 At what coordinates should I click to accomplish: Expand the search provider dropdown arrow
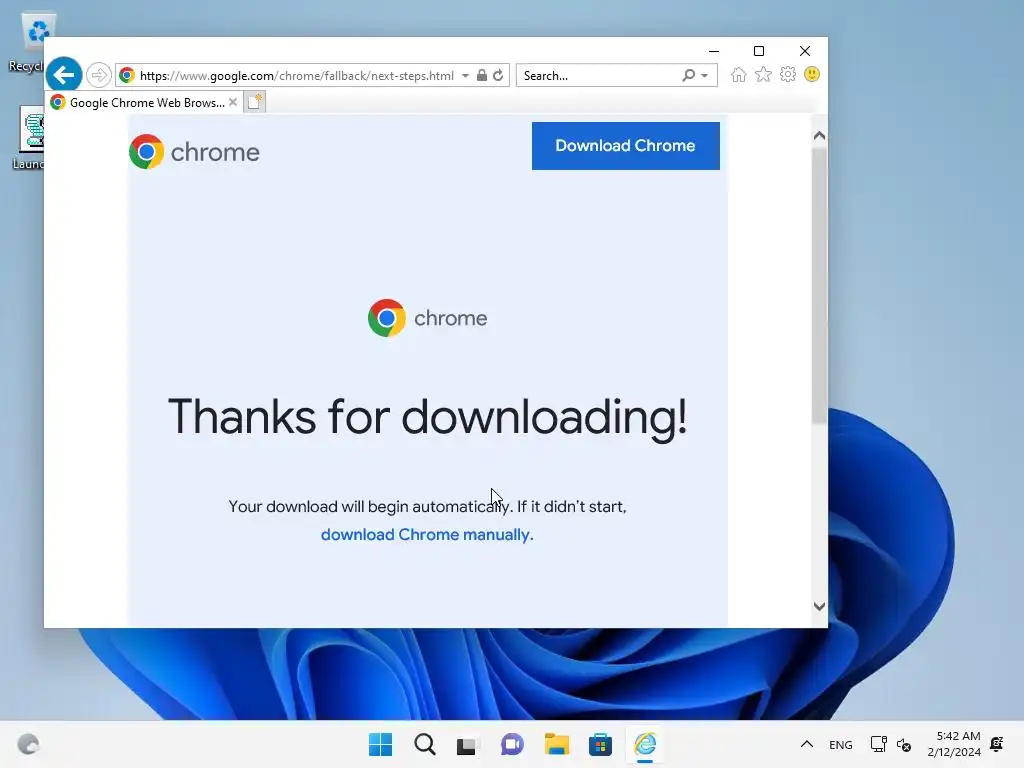click(x=705, y=76)
